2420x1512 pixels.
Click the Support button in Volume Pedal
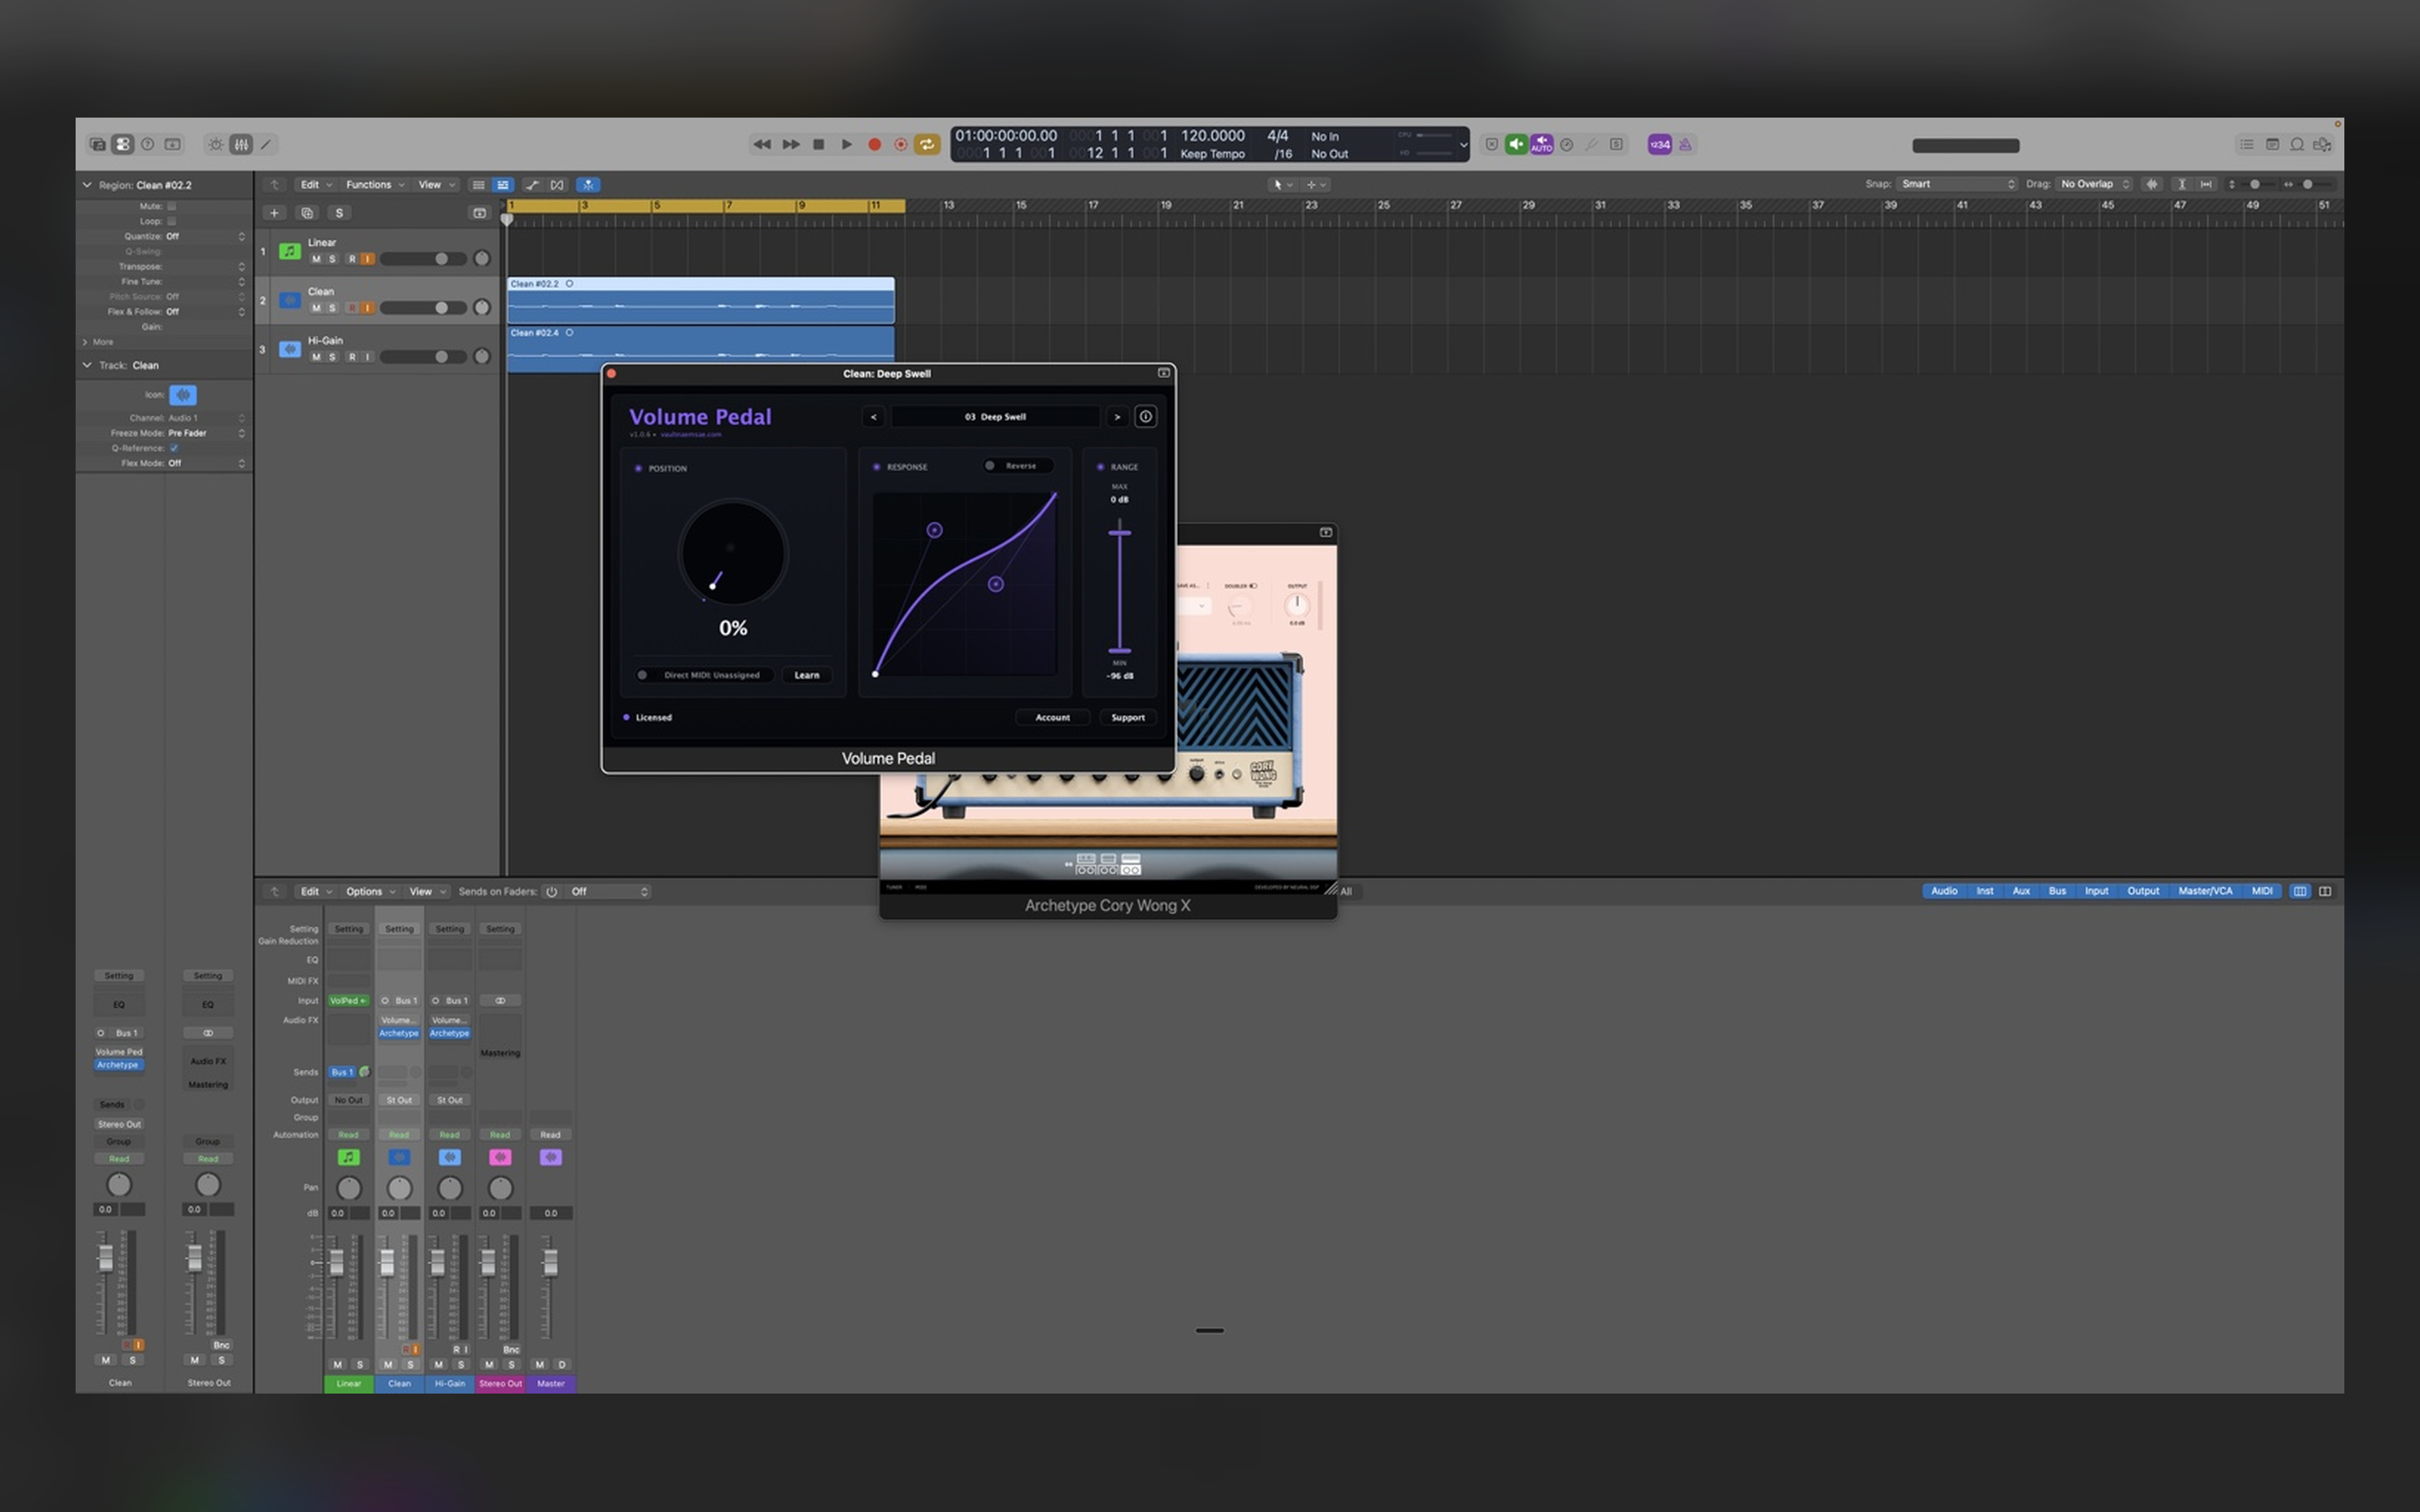tap(1128, 717)
